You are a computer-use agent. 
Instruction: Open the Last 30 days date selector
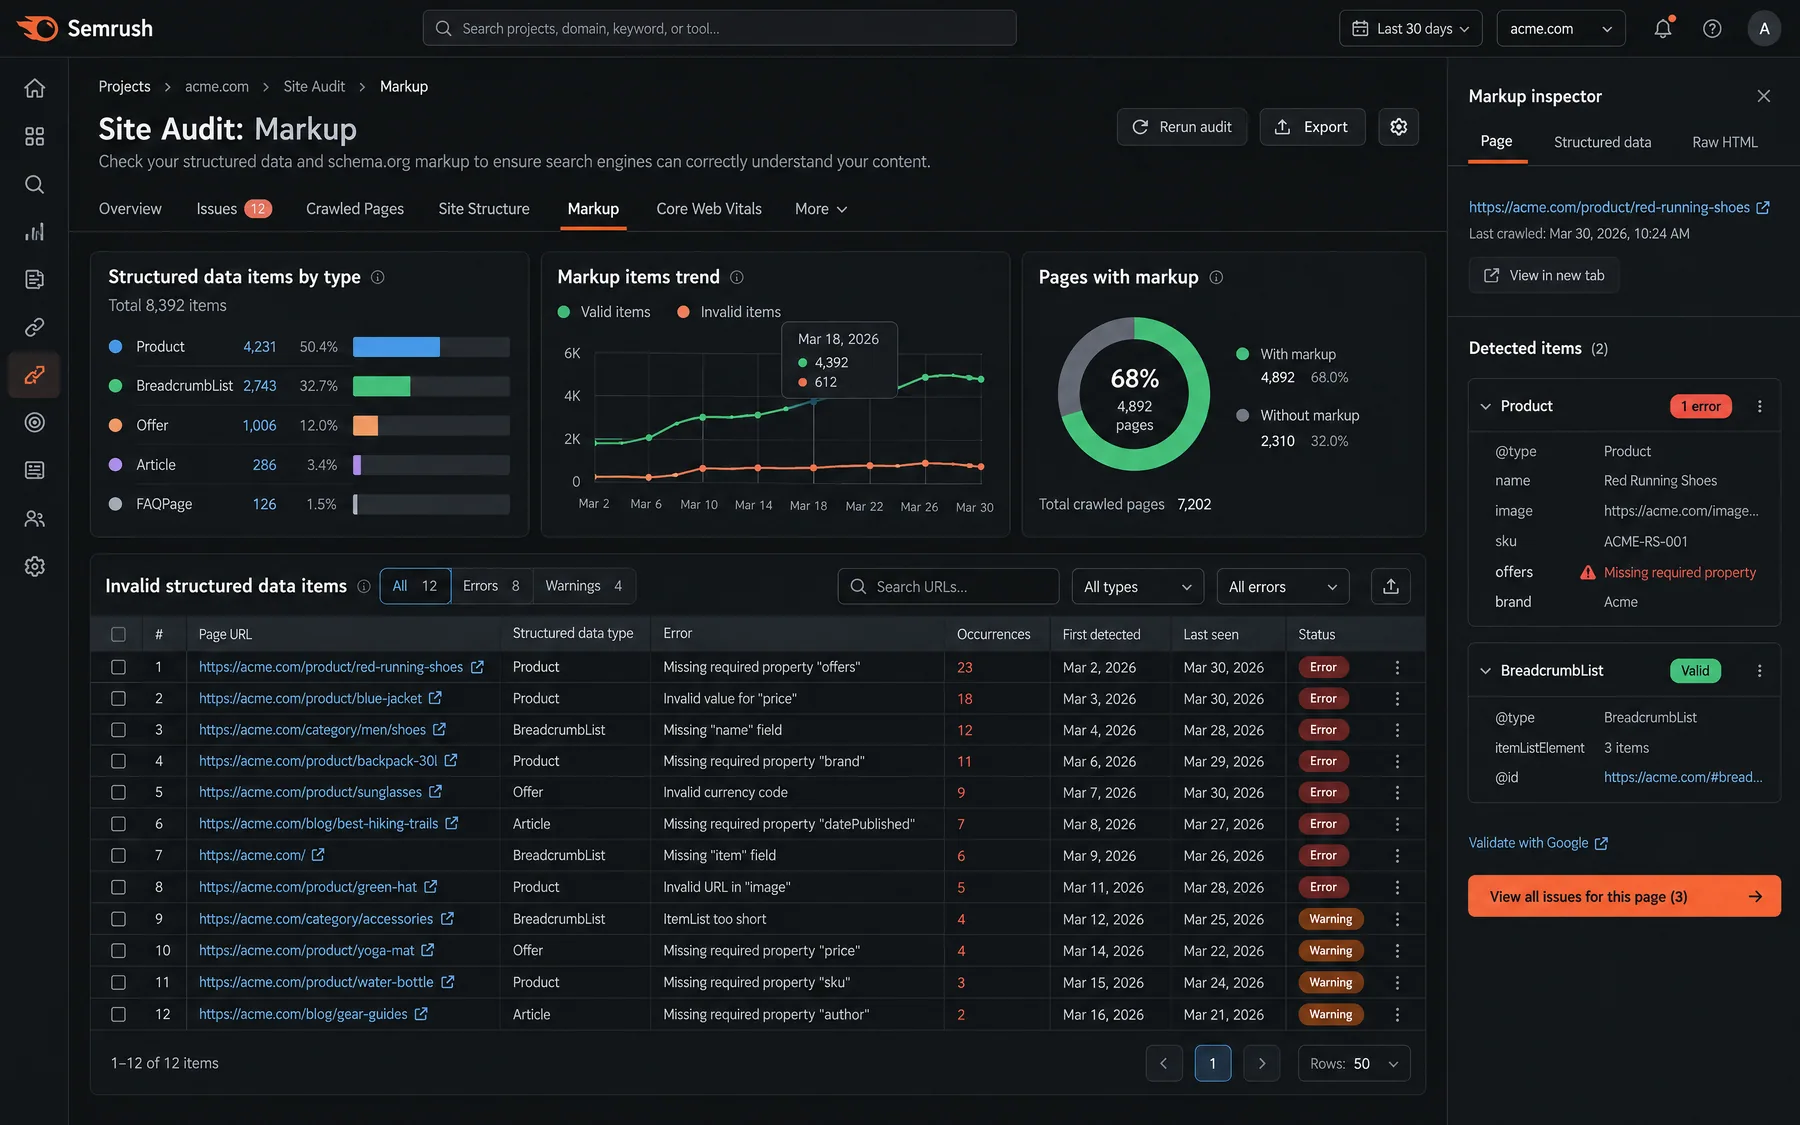pos(1410,28)
